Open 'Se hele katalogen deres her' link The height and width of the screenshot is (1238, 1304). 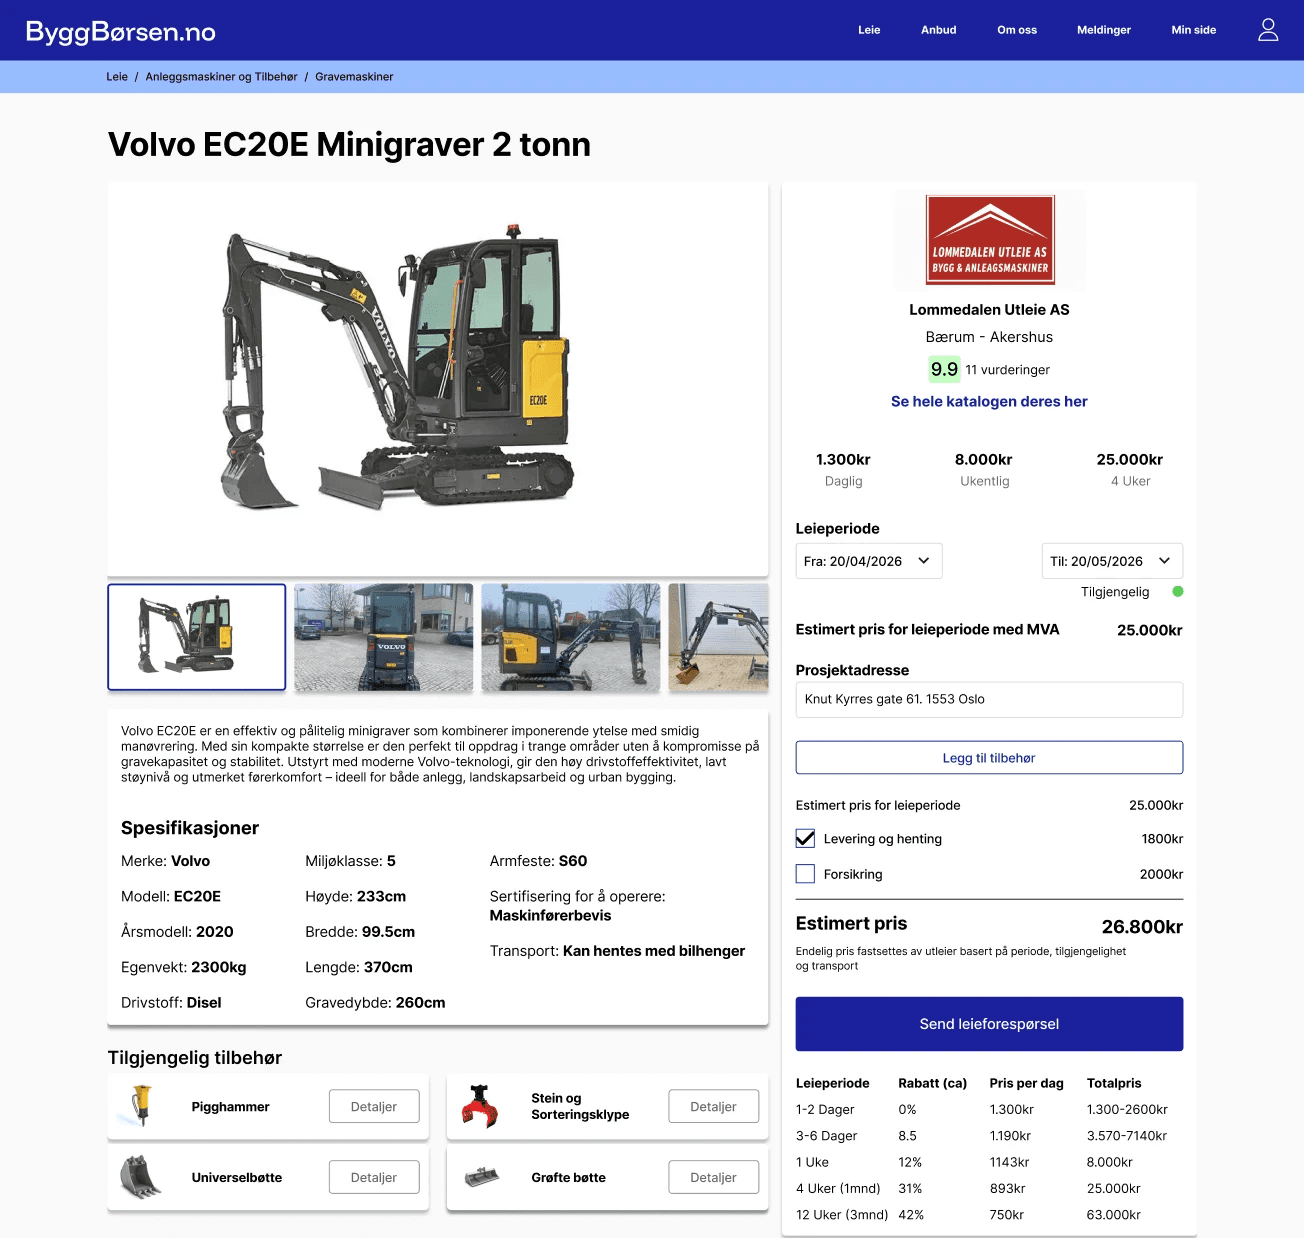point(989,401)
